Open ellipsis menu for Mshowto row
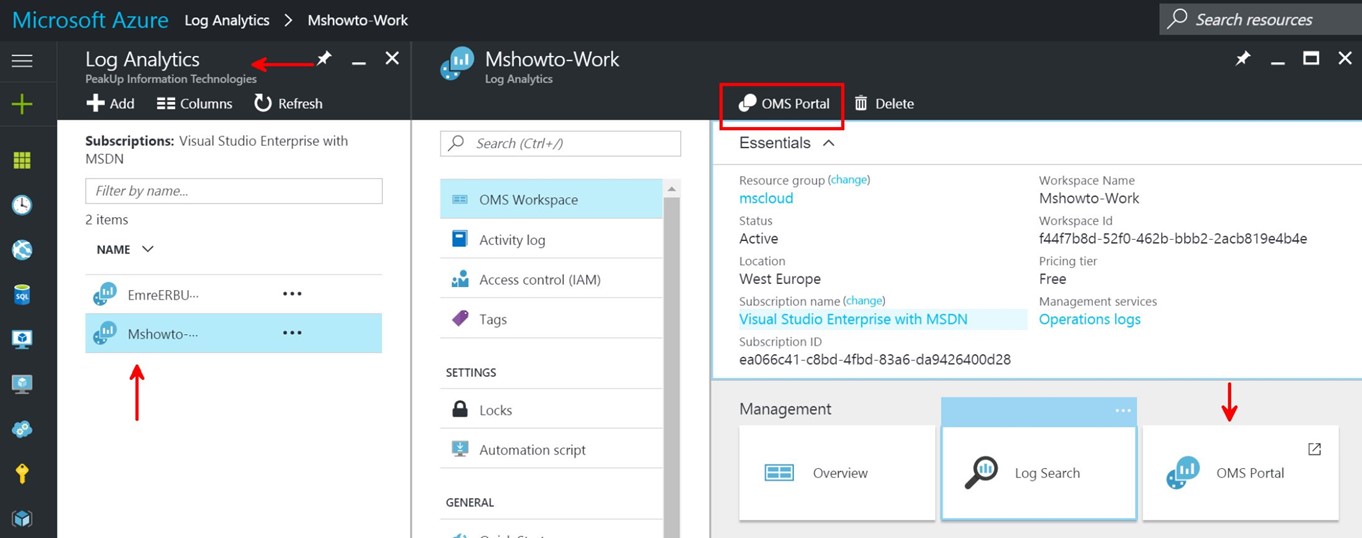The width and height of the screenshot is (1362, 538). 292,333
